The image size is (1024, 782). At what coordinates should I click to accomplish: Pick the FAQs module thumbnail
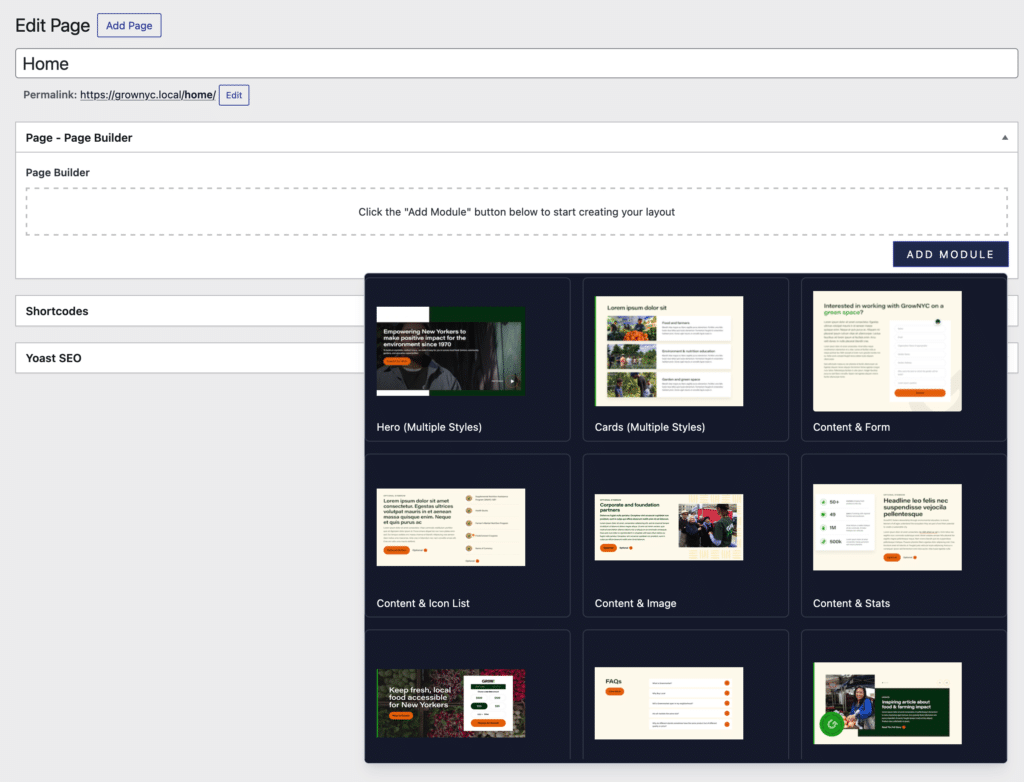coord(669,703)
